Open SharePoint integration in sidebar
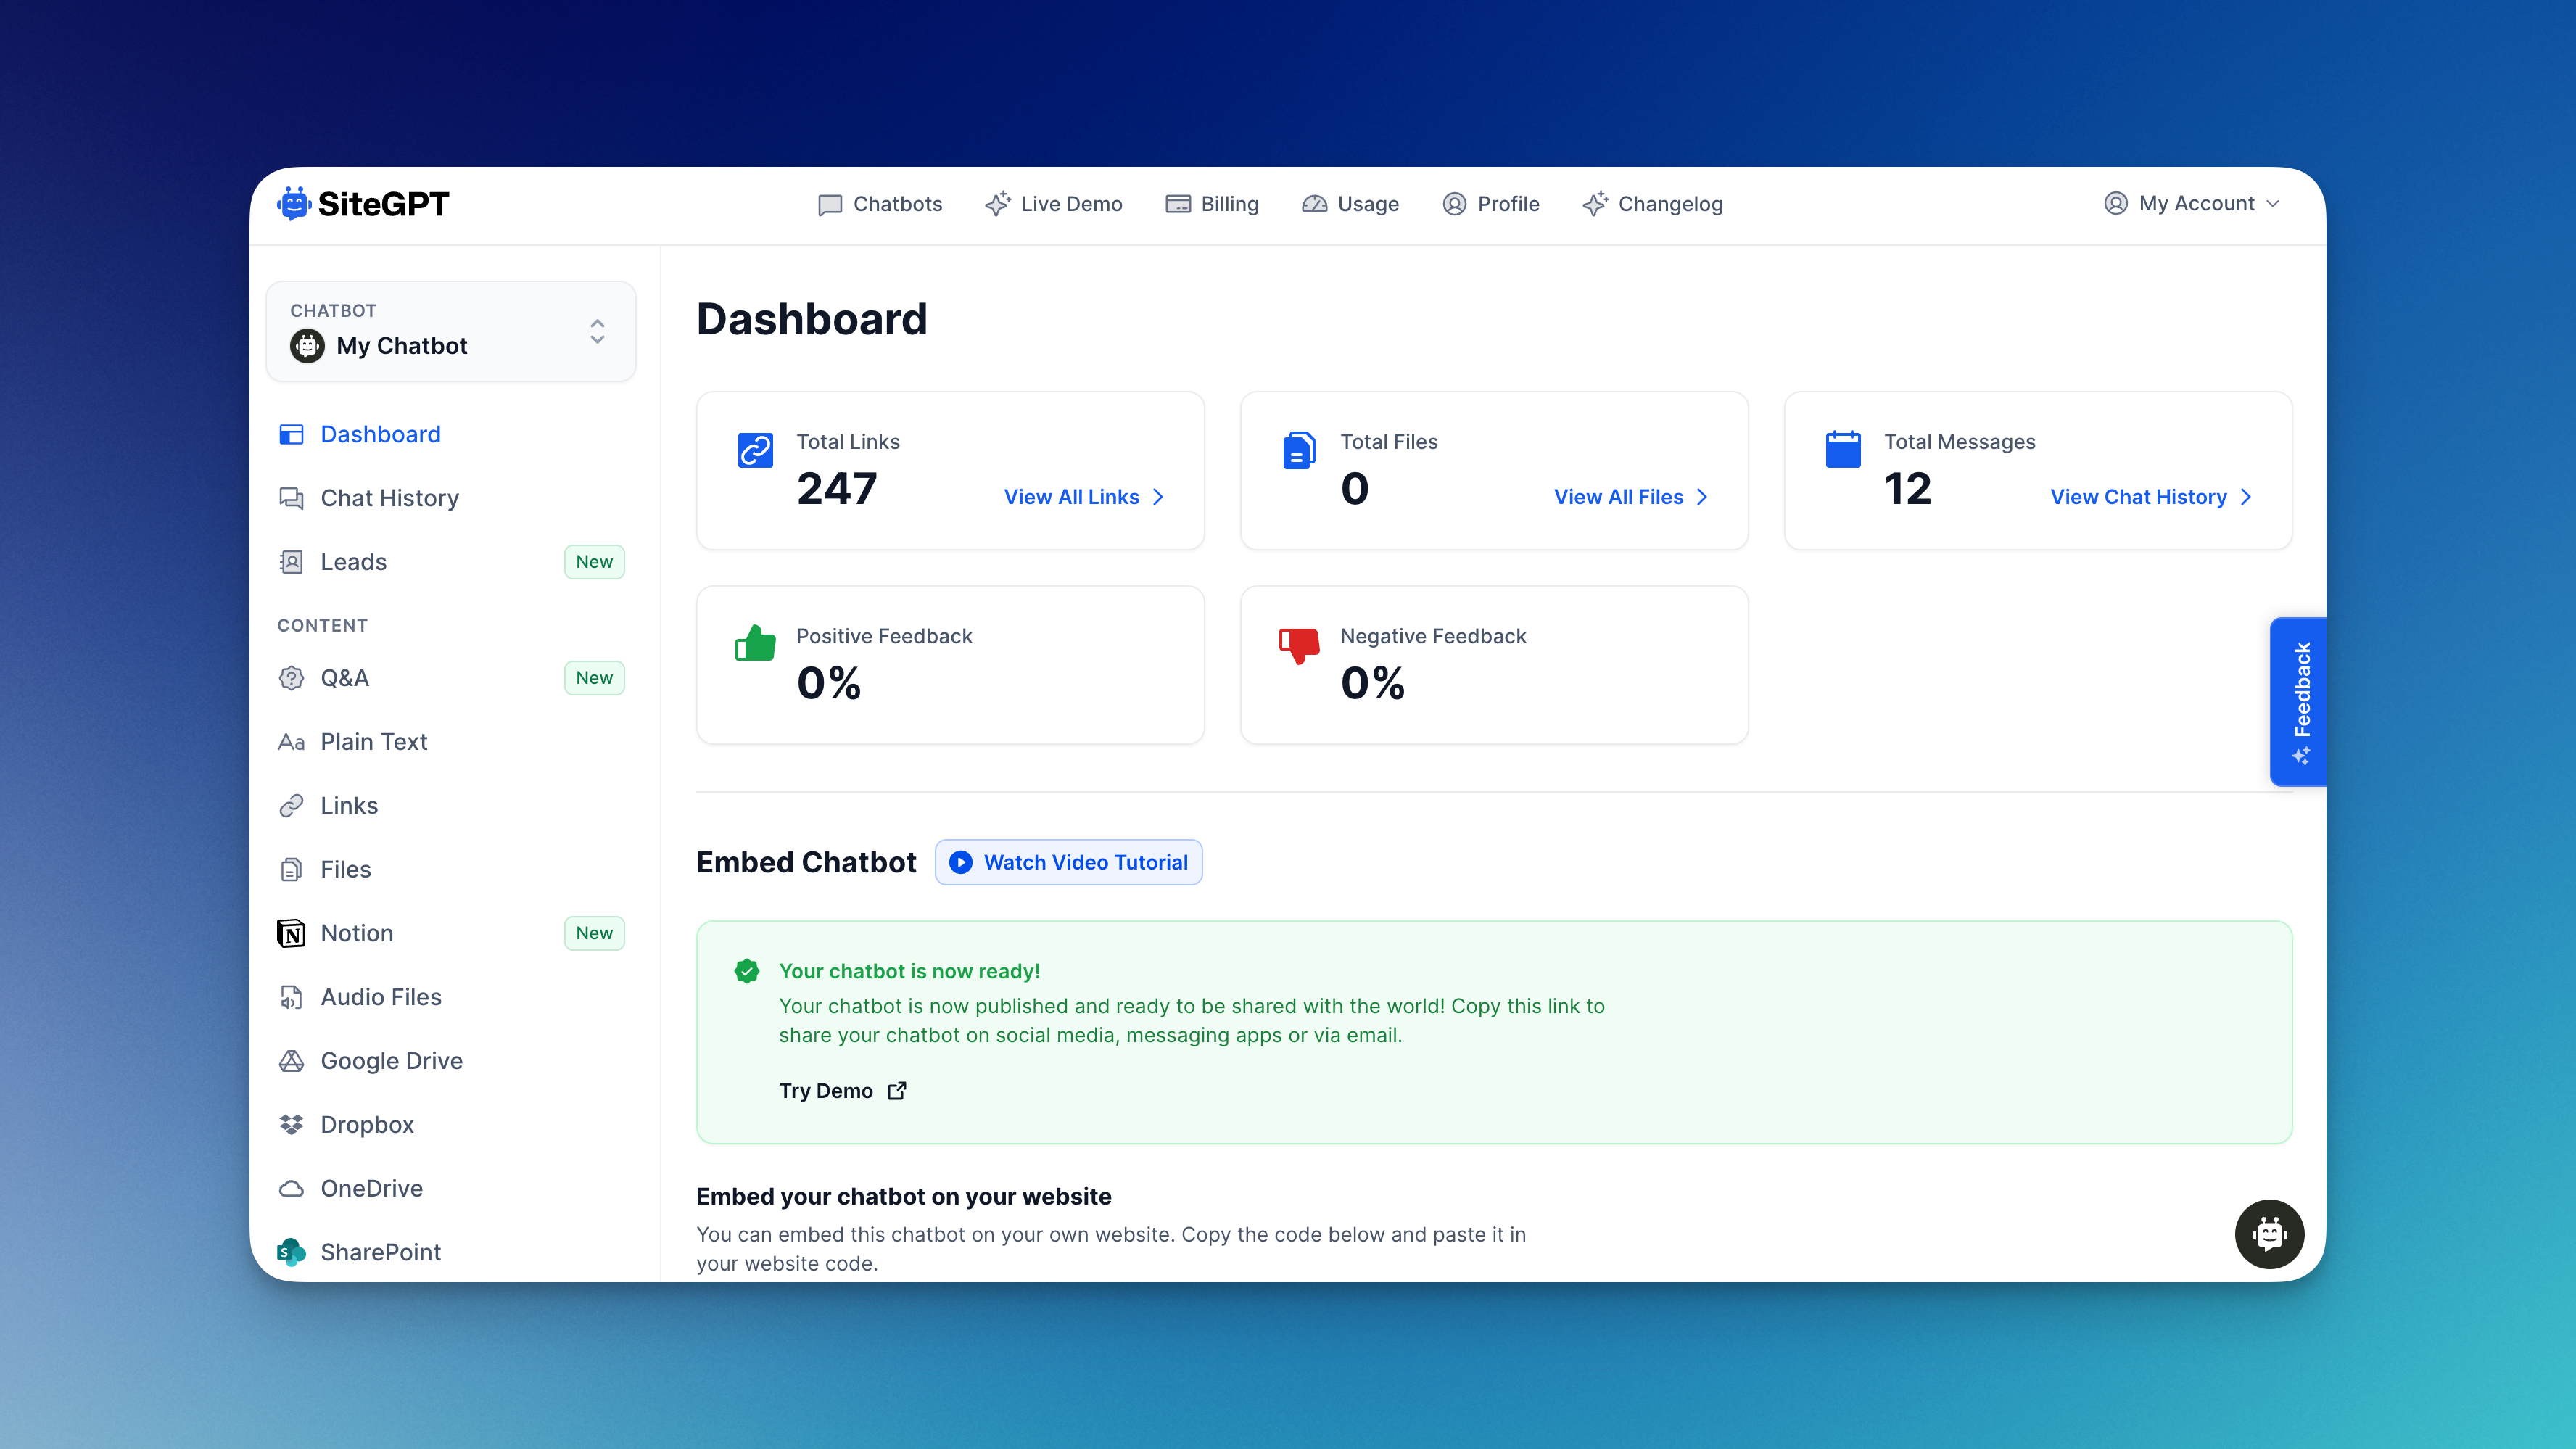Image resolution: width=2576 pixels, height=1449 pixels. tap(380, 1252)
